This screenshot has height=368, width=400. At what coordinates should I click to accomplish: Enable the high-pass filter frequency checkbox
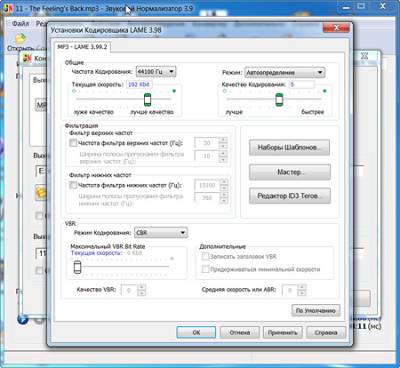click(x=73, y=143)
